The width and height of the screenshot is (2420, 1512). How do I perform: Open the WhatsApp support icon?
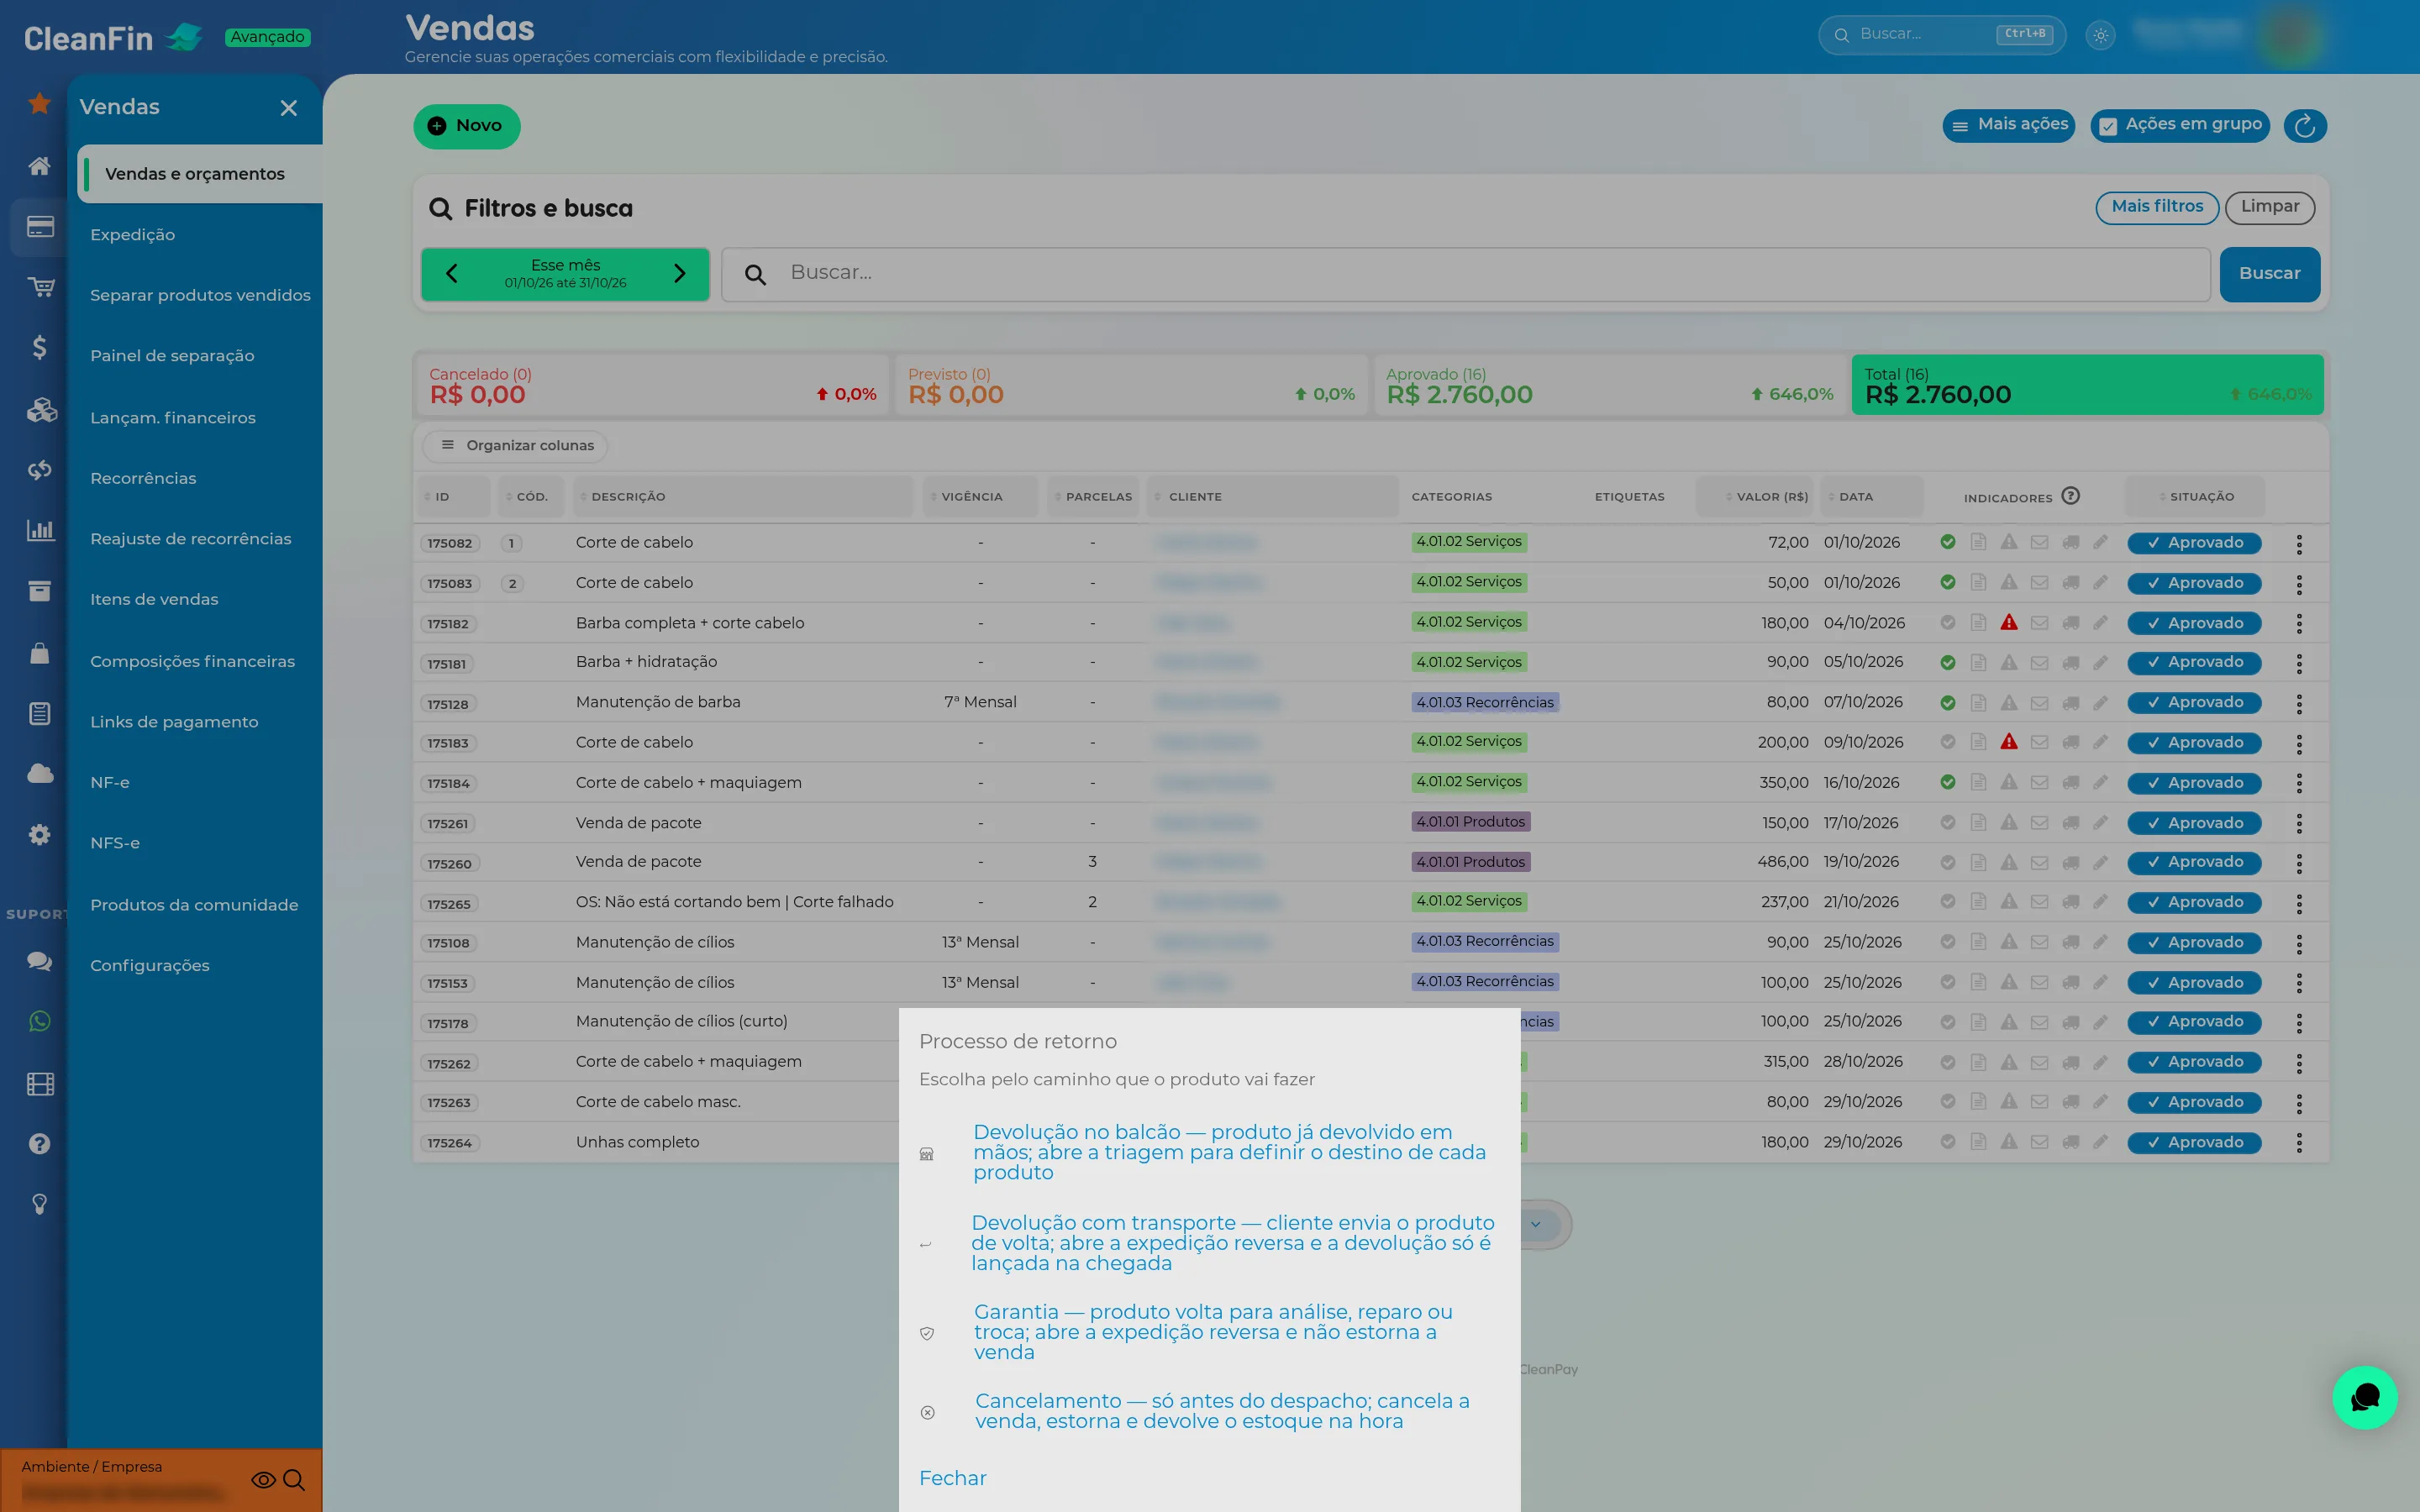coord(39,1021)
